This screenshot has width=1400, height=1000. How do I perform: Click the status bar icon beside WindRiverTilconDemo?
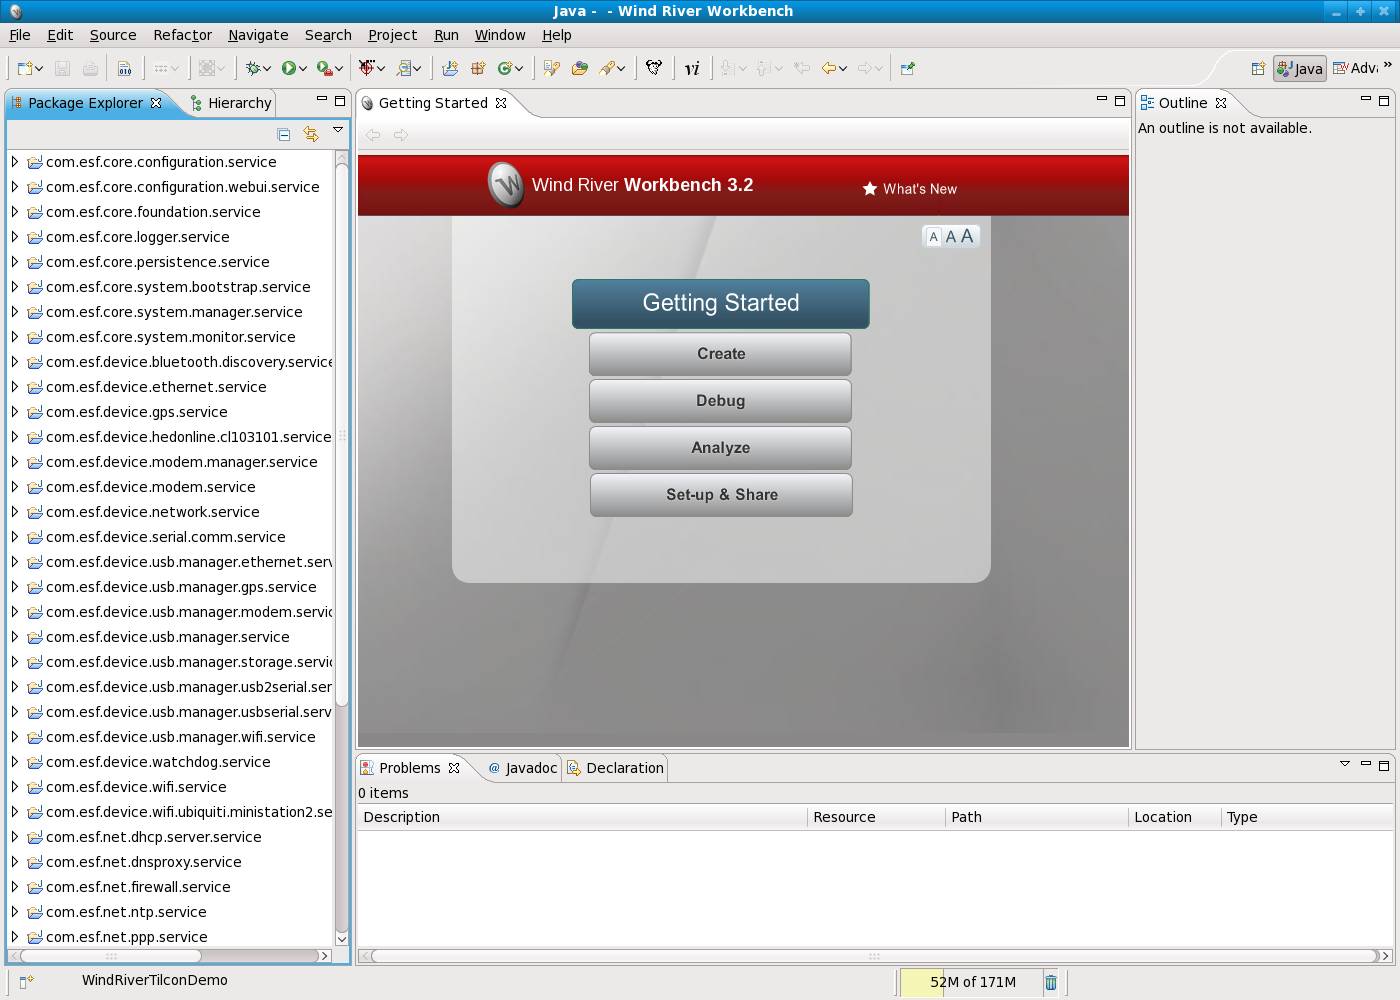point(27,982)
